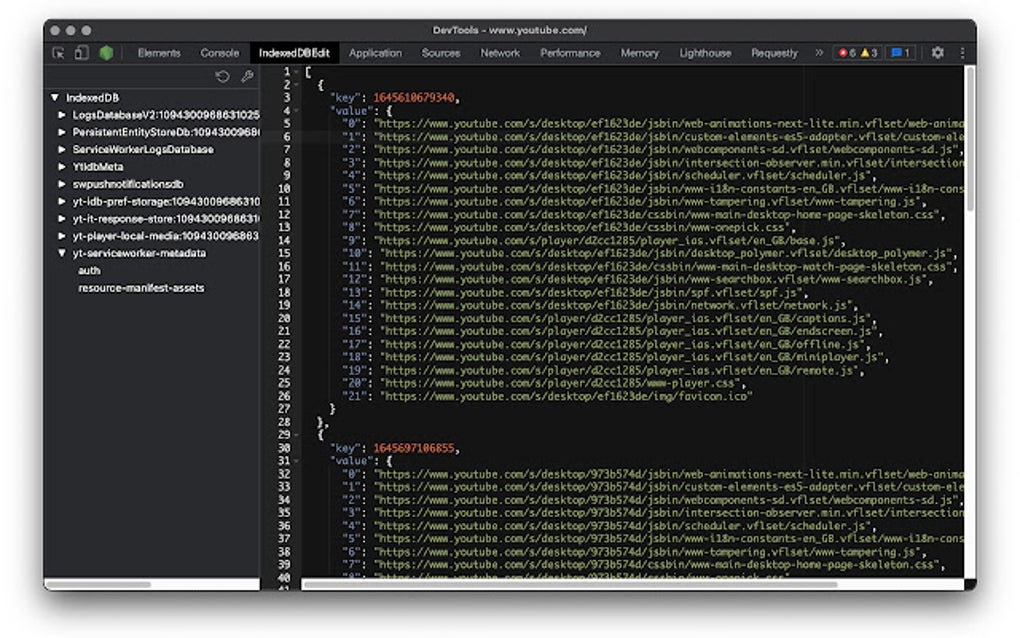
Task: Refresh the IndexedDB list with reload icon
Action: coord(222,77)
